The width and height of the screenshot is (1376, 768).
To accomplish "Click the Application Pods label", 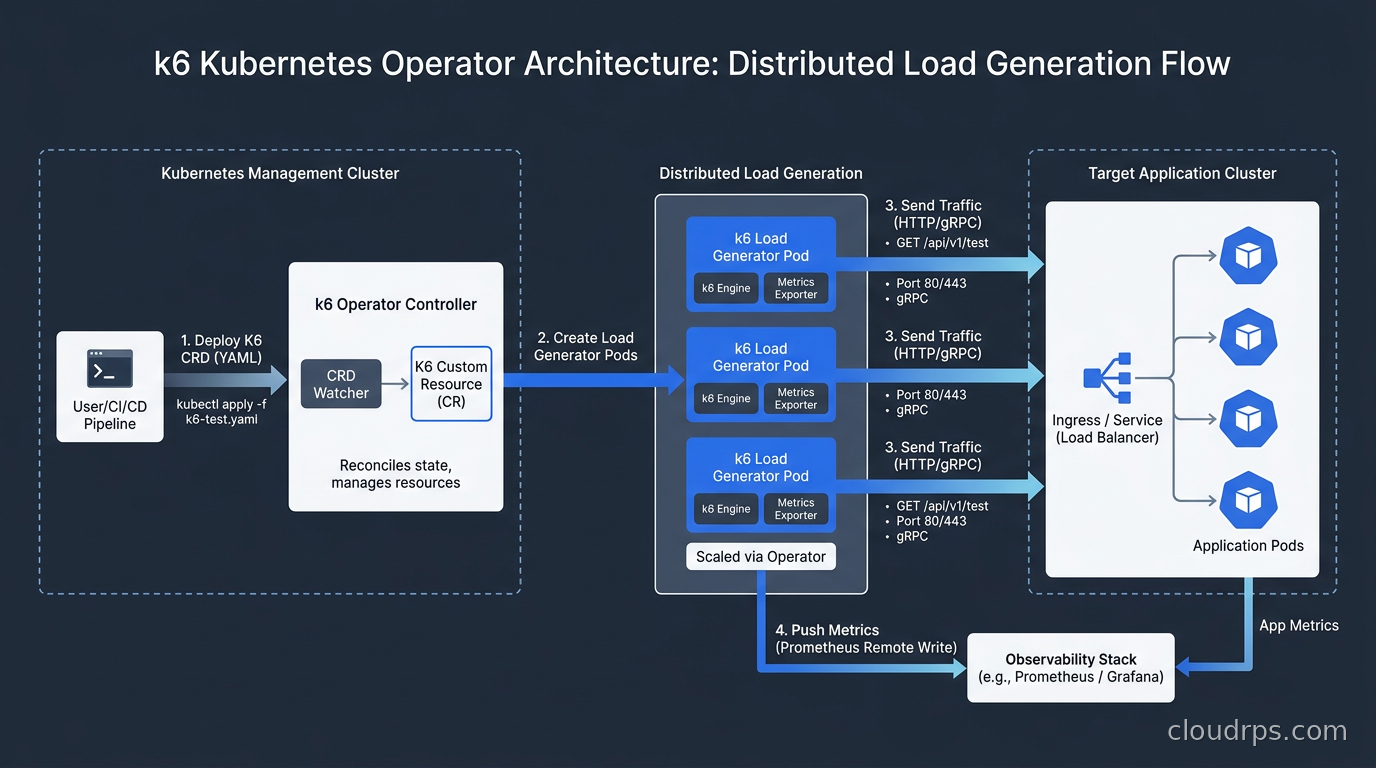I will tap(1248, 545).
